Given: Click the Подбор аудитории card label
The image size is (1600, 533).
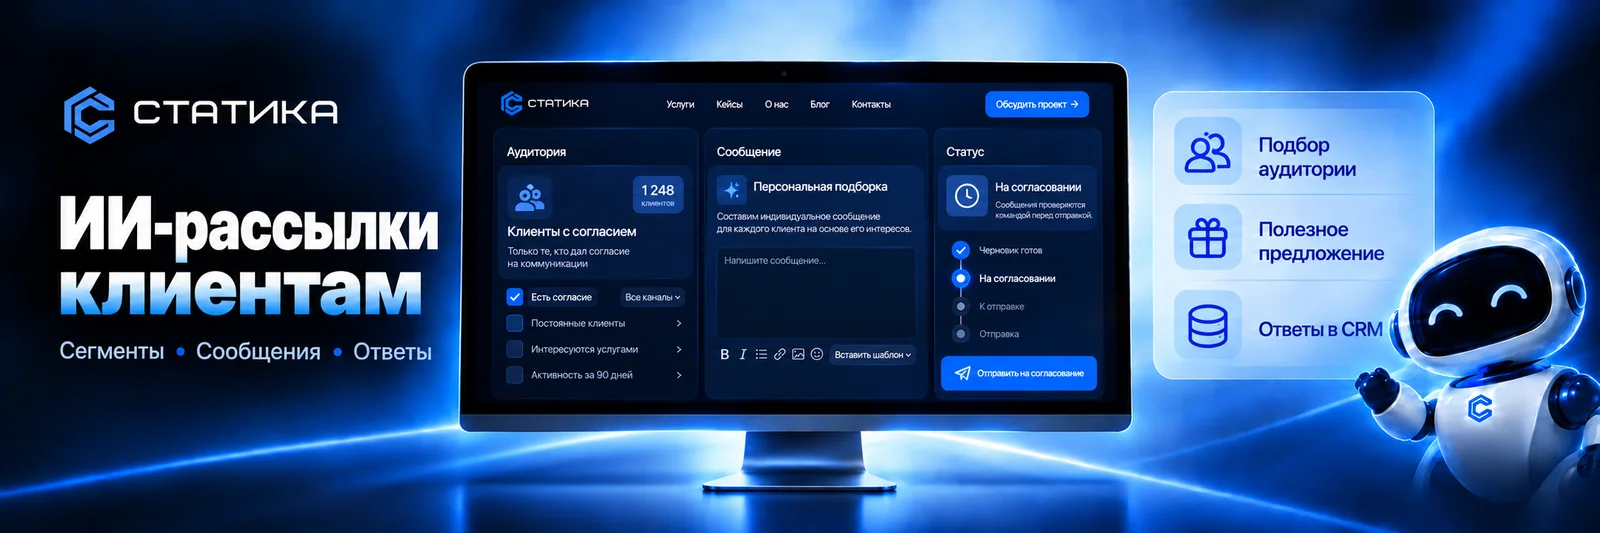Looking at the screenshot, I should tap(1307, 157).
